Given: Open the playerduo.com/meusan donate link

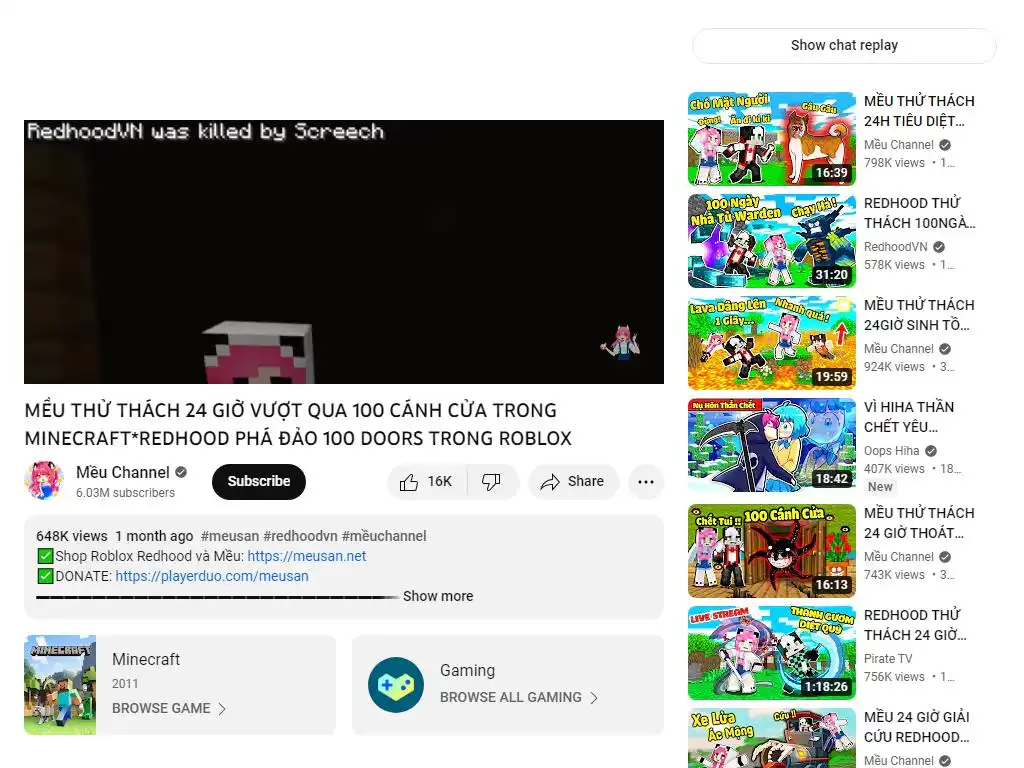Looking at the screenshot, I should click(x=212, y=576).
